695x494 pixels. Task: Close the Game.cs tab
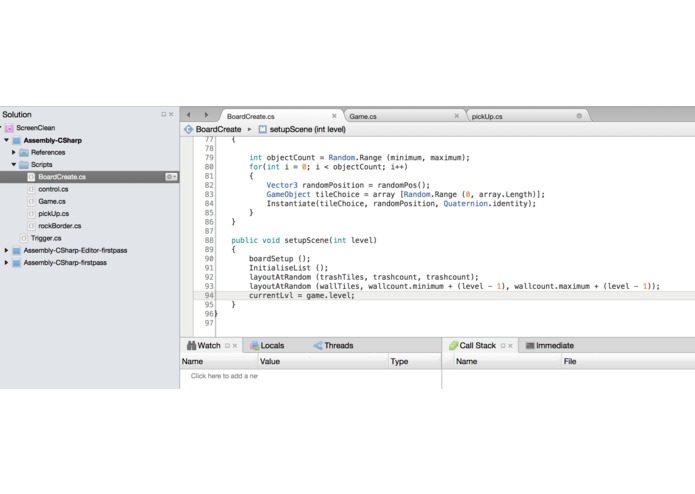click(x=457, y=116)
